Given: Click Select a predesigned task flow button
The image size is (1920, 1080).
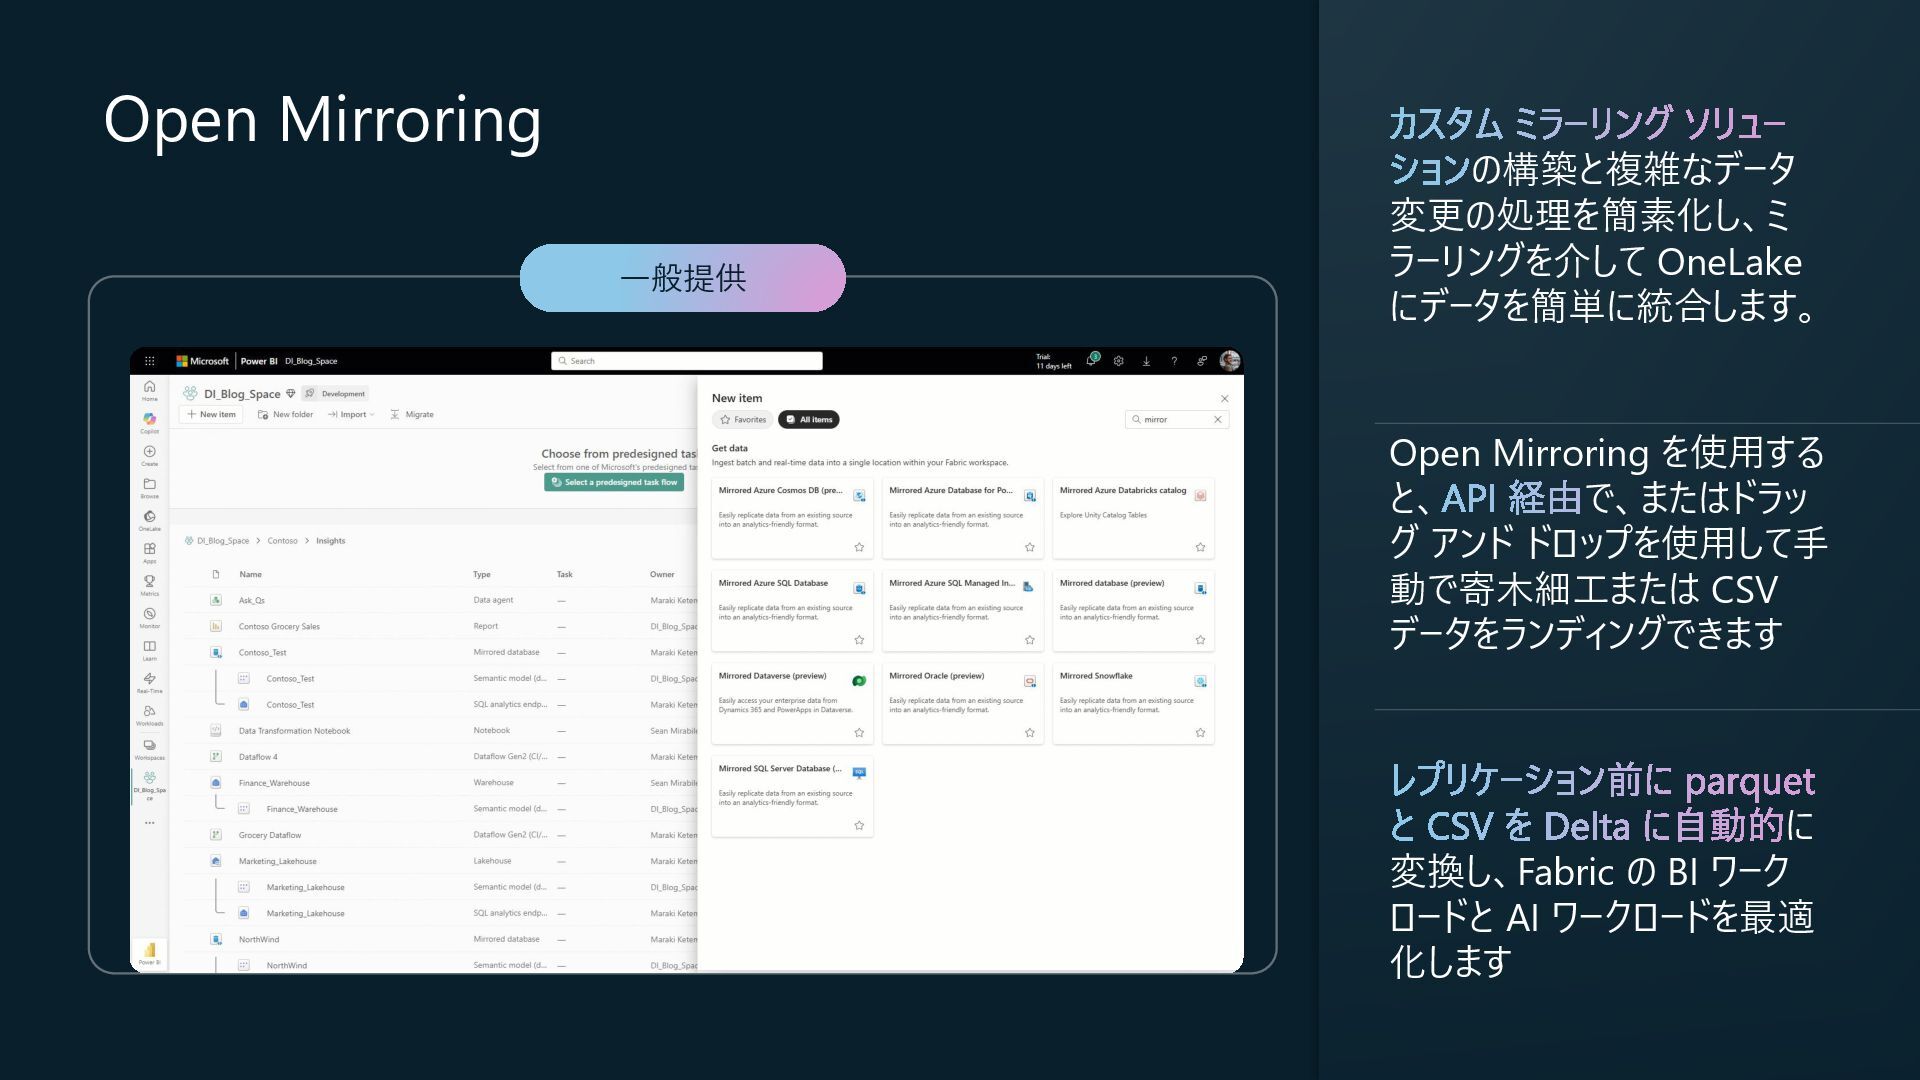Looking at the screenshot, I should (614, 482).
